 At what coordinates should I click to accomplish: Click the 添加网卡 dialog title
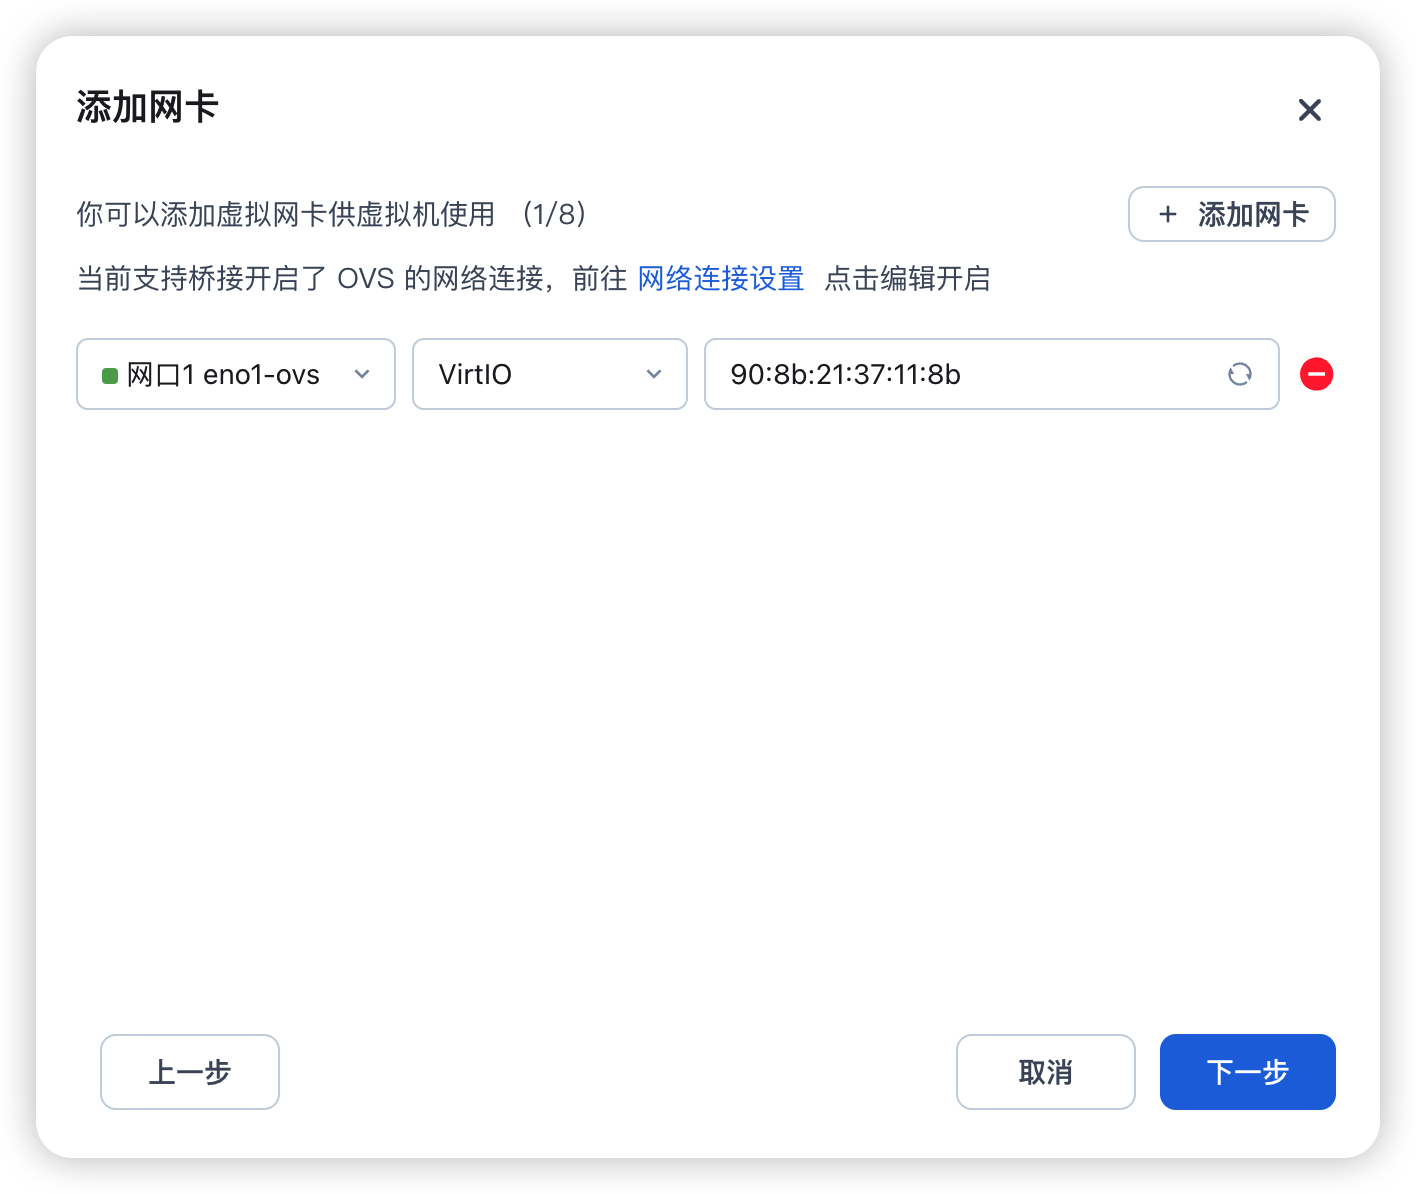[x=148, y=107]
